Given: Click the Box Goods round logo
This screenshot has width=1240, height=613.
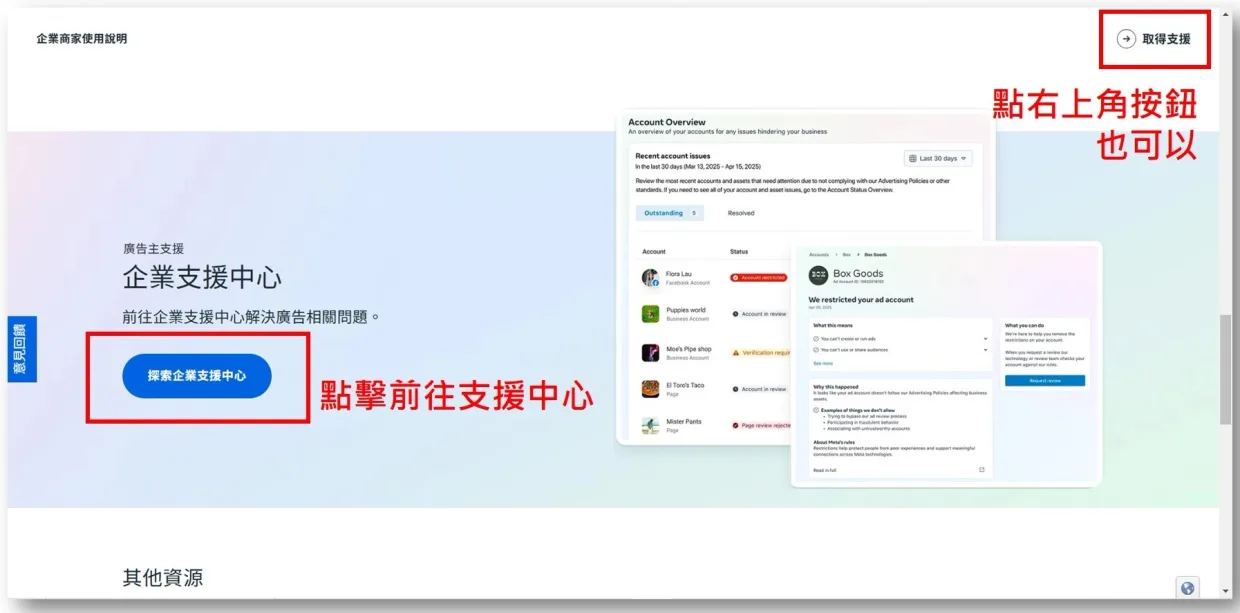Looking at the screenshot, I should pos(818,275).
